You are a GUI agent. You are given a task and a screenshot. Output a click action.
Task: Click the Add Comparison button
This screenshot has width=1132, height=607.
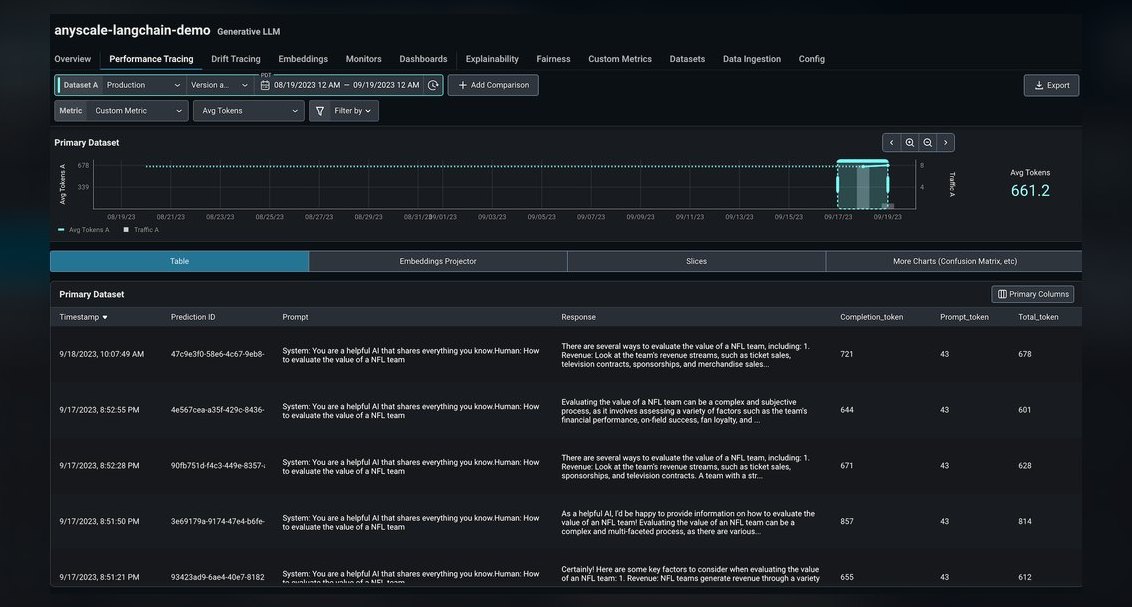point(493,85)
